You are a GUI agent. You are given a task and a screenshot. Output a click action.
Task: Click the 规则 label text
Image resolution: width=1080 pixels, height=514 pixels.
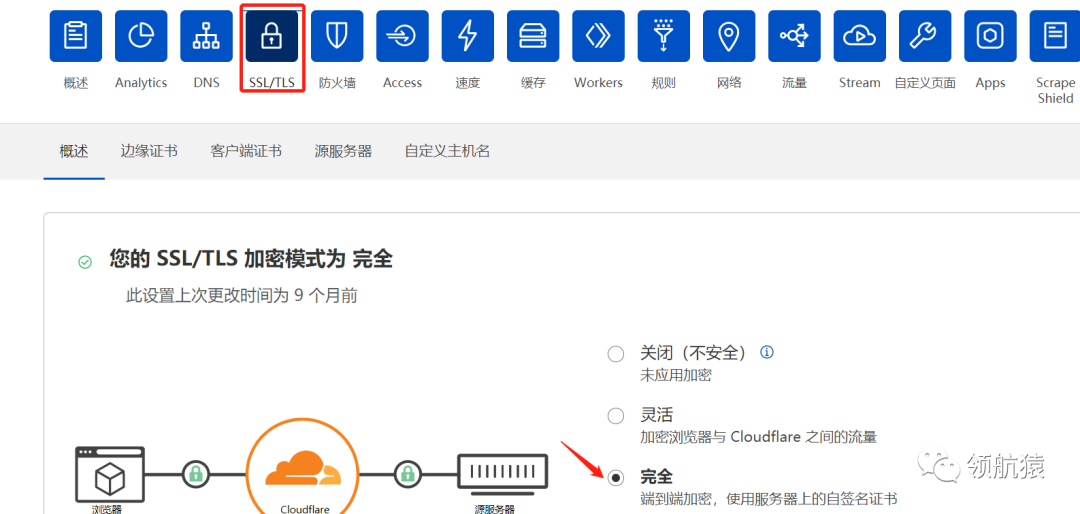pos(664,83)
